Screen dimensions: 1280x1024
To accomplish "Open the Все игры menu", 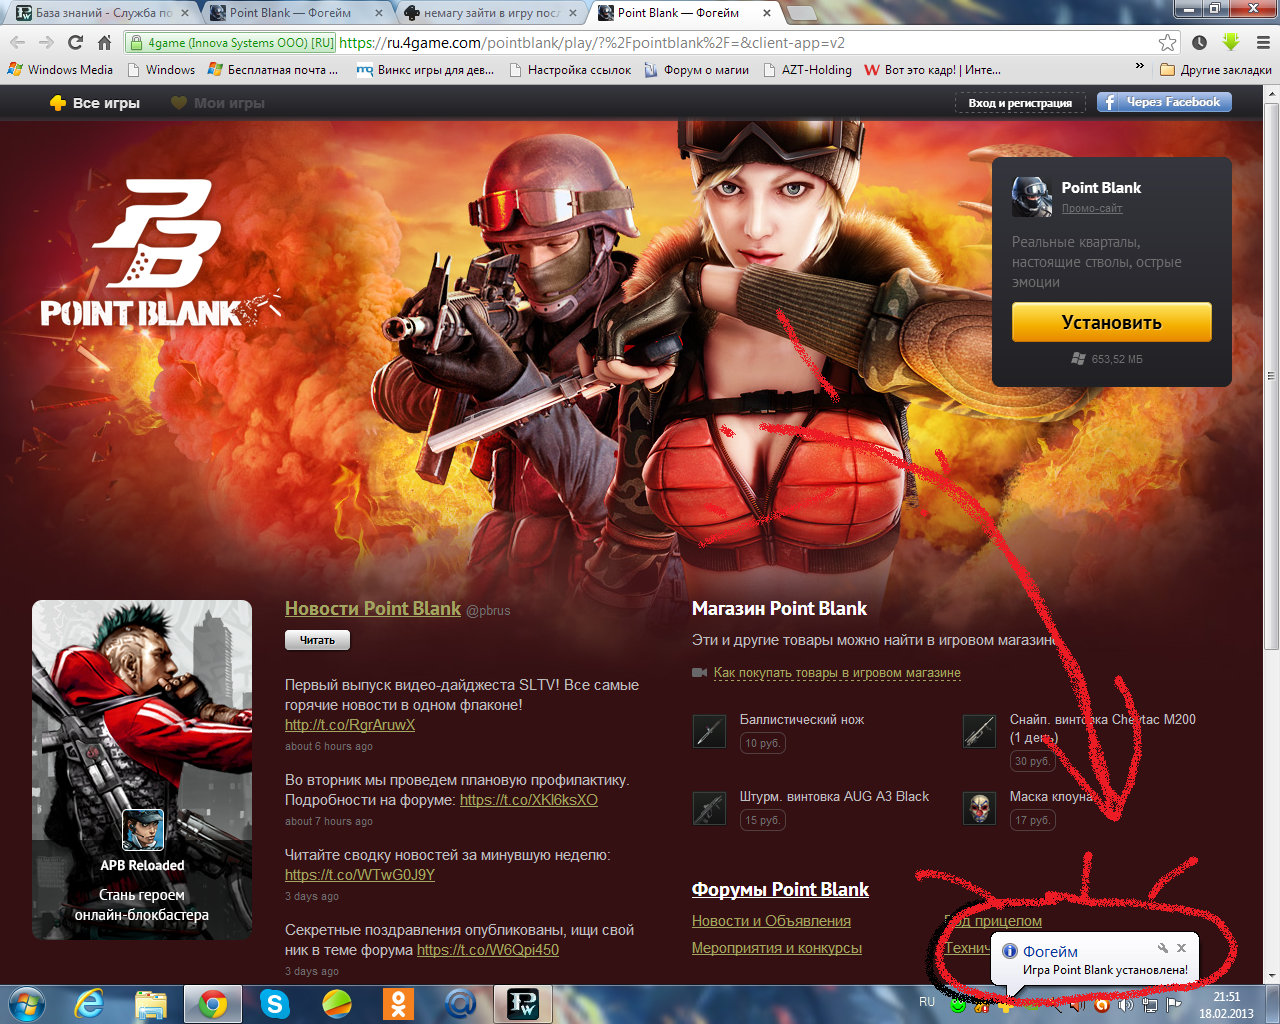I will click(95, 103).
